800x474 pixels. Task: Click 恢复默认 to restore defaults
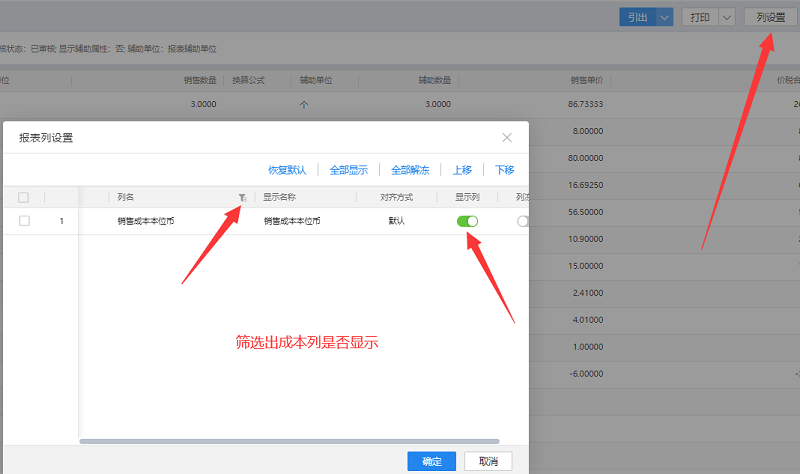click(x=287, y=170)
